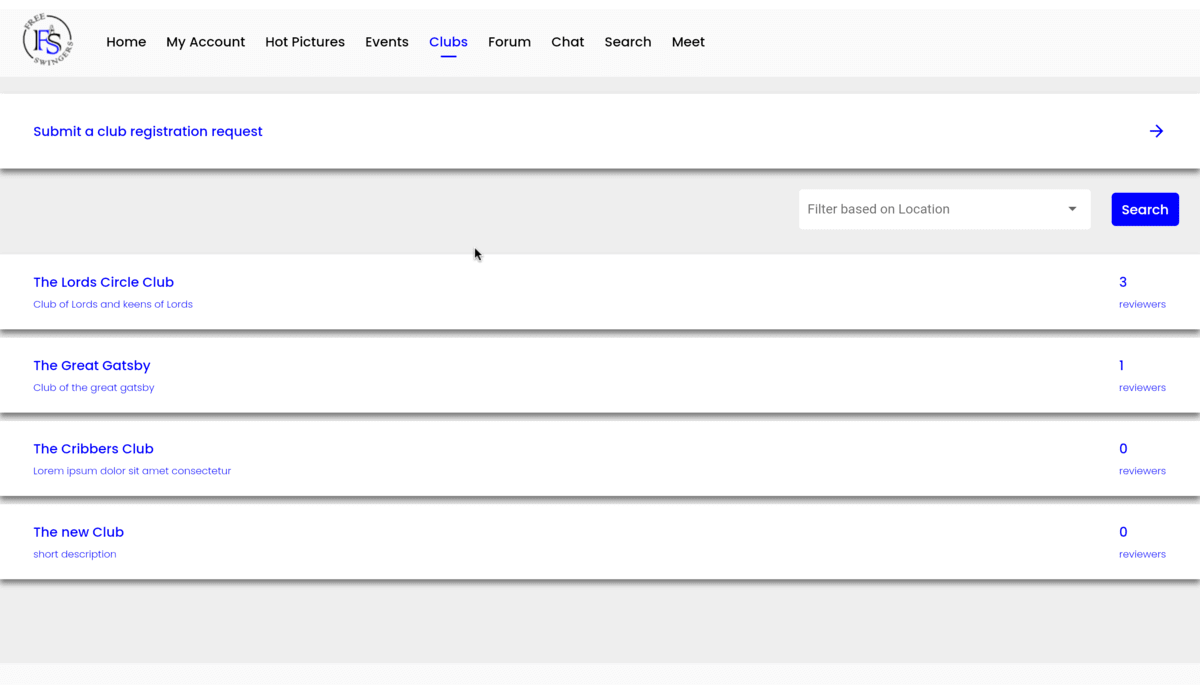
Task: Open the Meet menu item
Action: [x=688, y=42]
